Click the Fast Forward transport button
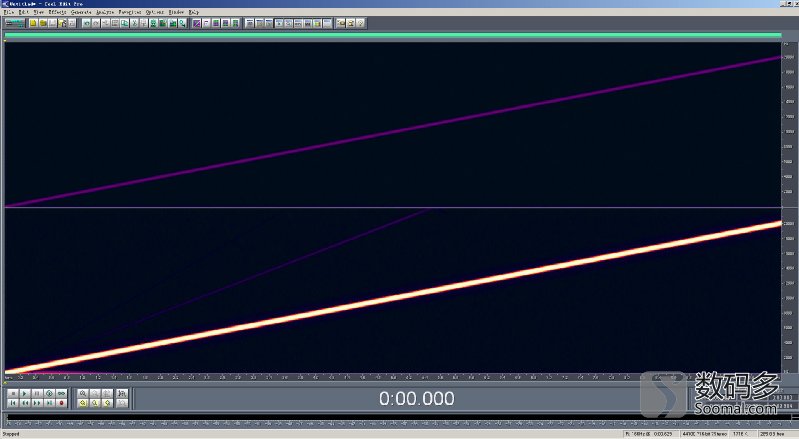Viewport: 799px width, 439px height. click(x=37, y=403)
